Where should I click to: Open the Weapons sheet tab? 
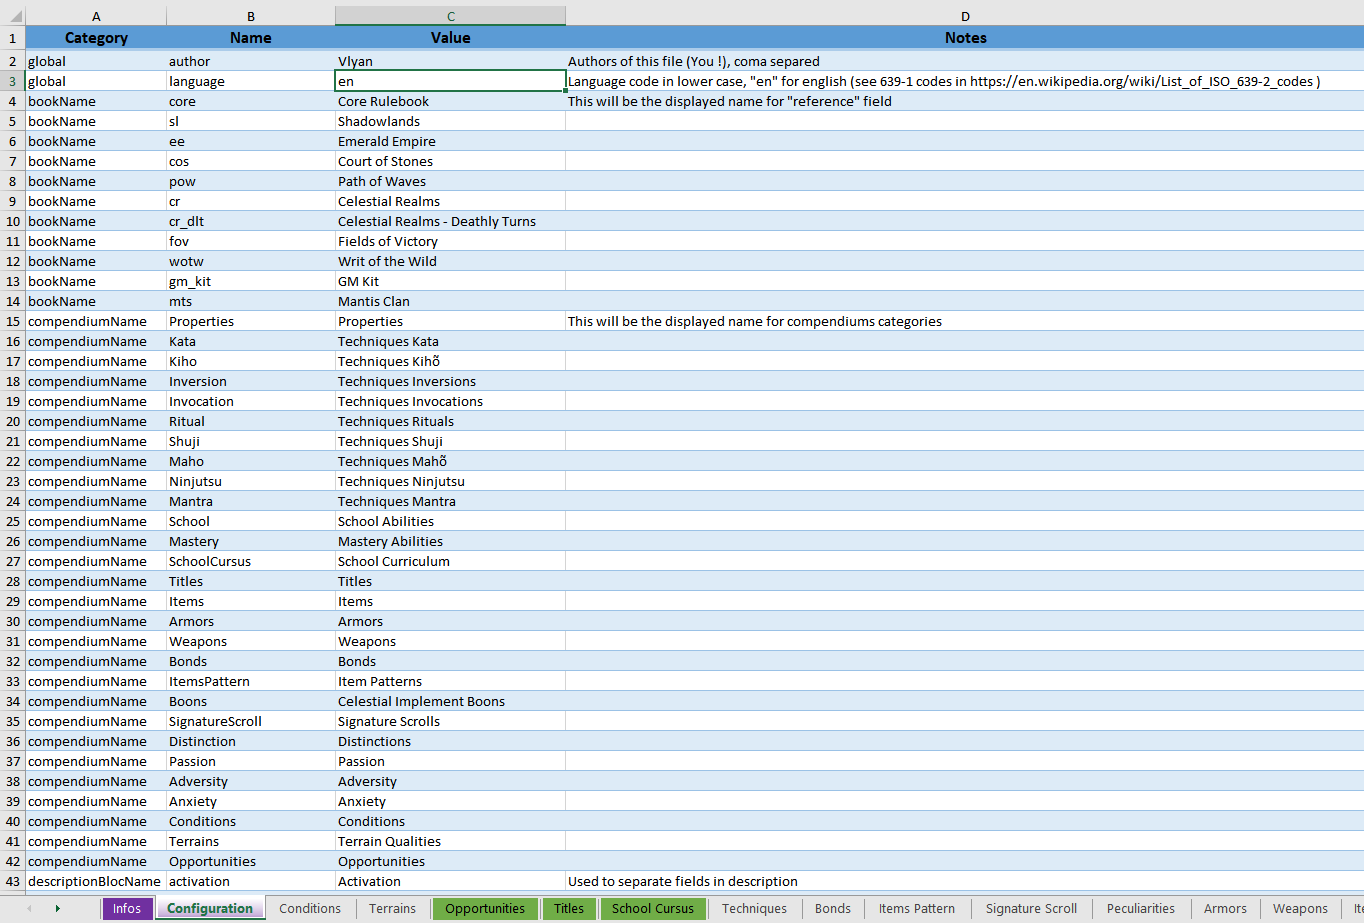tap(1300, 909)
